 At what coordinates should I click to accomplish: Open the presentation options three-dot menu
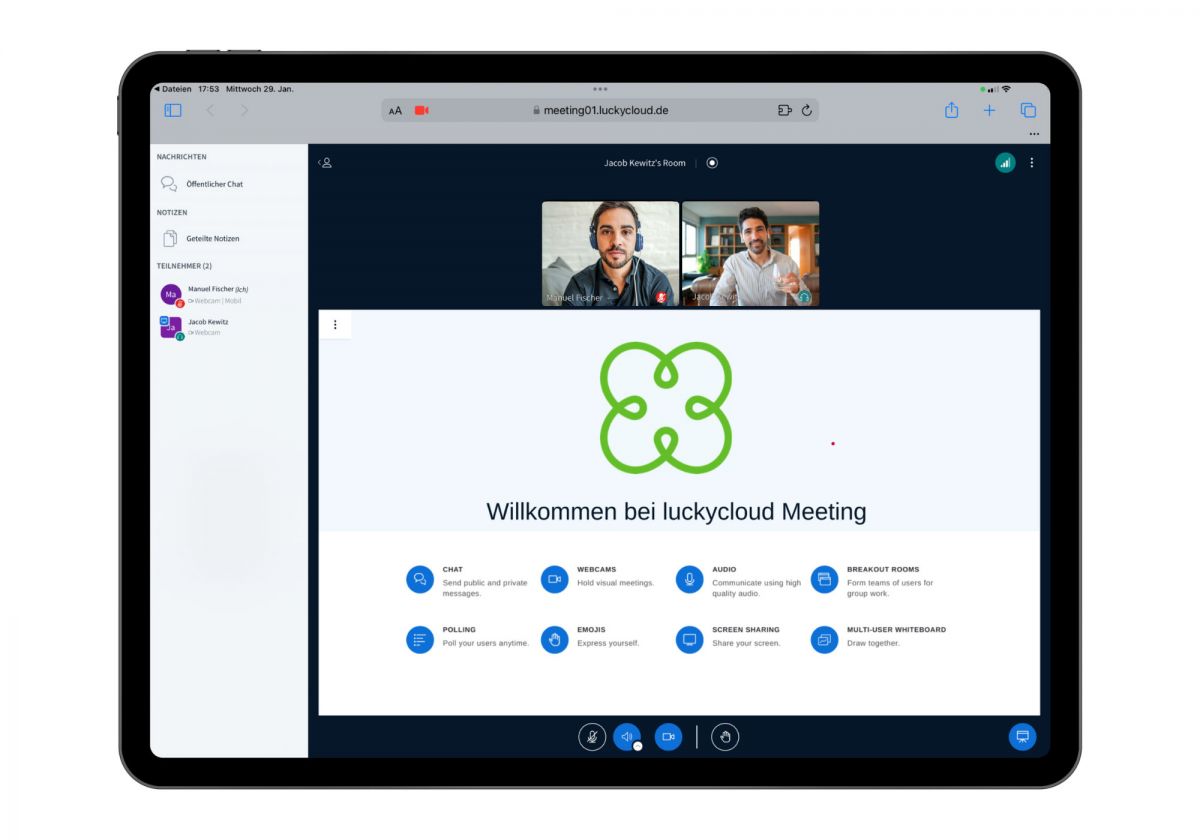click(x=335, y=325)
